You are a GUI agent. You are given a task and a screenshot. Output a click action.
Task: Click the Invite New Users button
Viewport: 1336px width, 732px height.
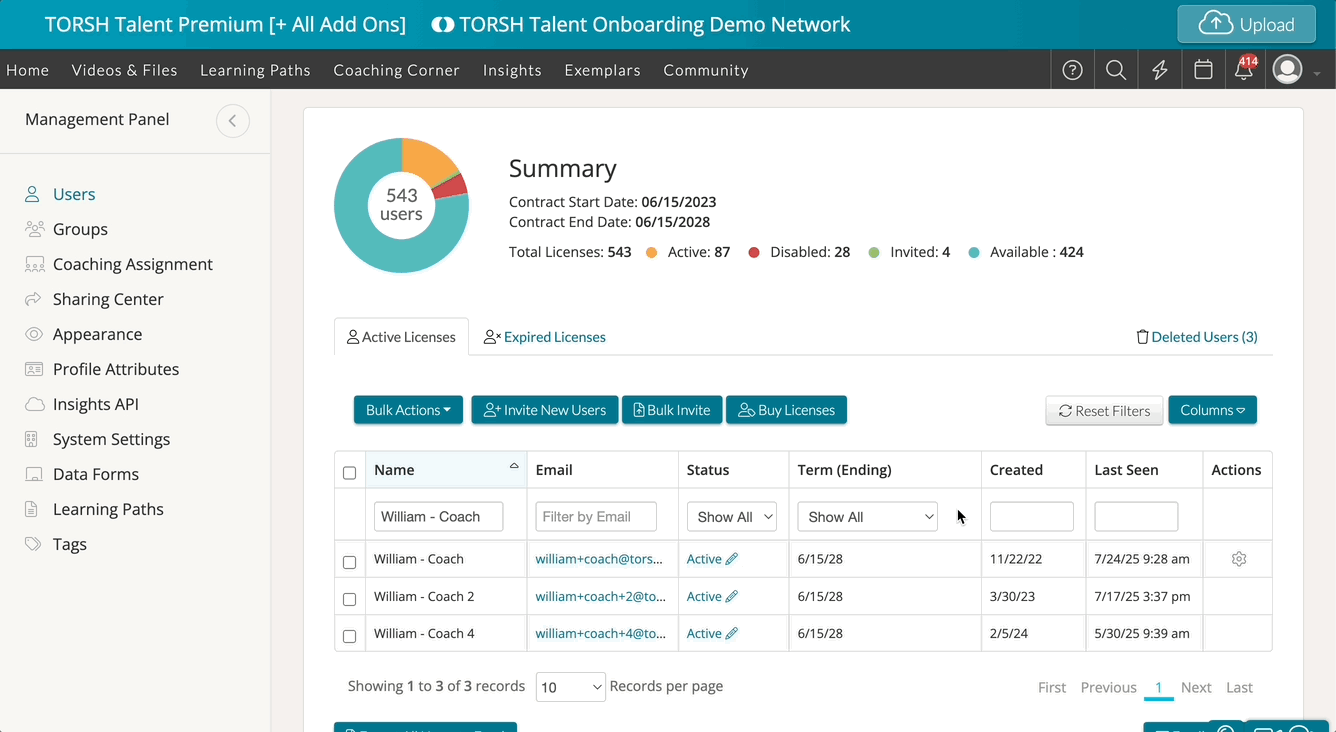pyautogui.click(x=545, y=410)
